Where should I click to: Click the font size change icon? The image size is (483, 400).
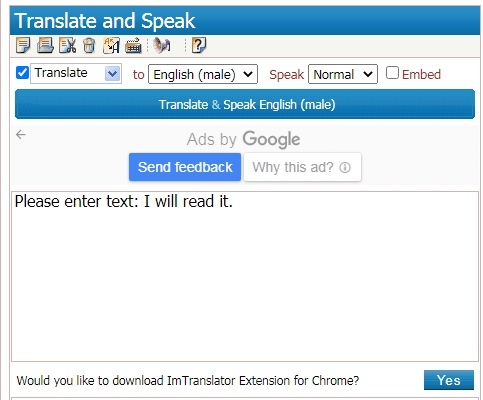[x=111, y=45]
